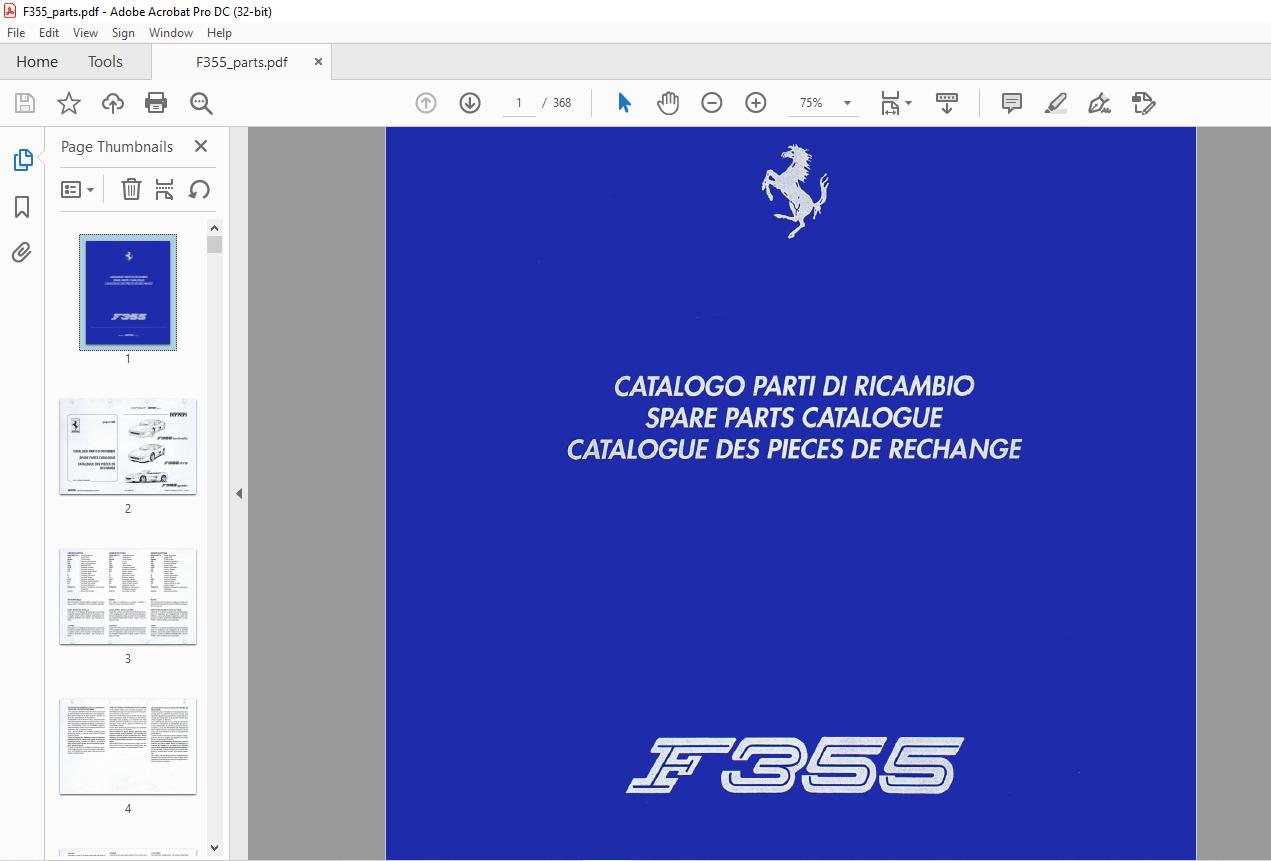Select page 3 thumbnail

(128, 596)
